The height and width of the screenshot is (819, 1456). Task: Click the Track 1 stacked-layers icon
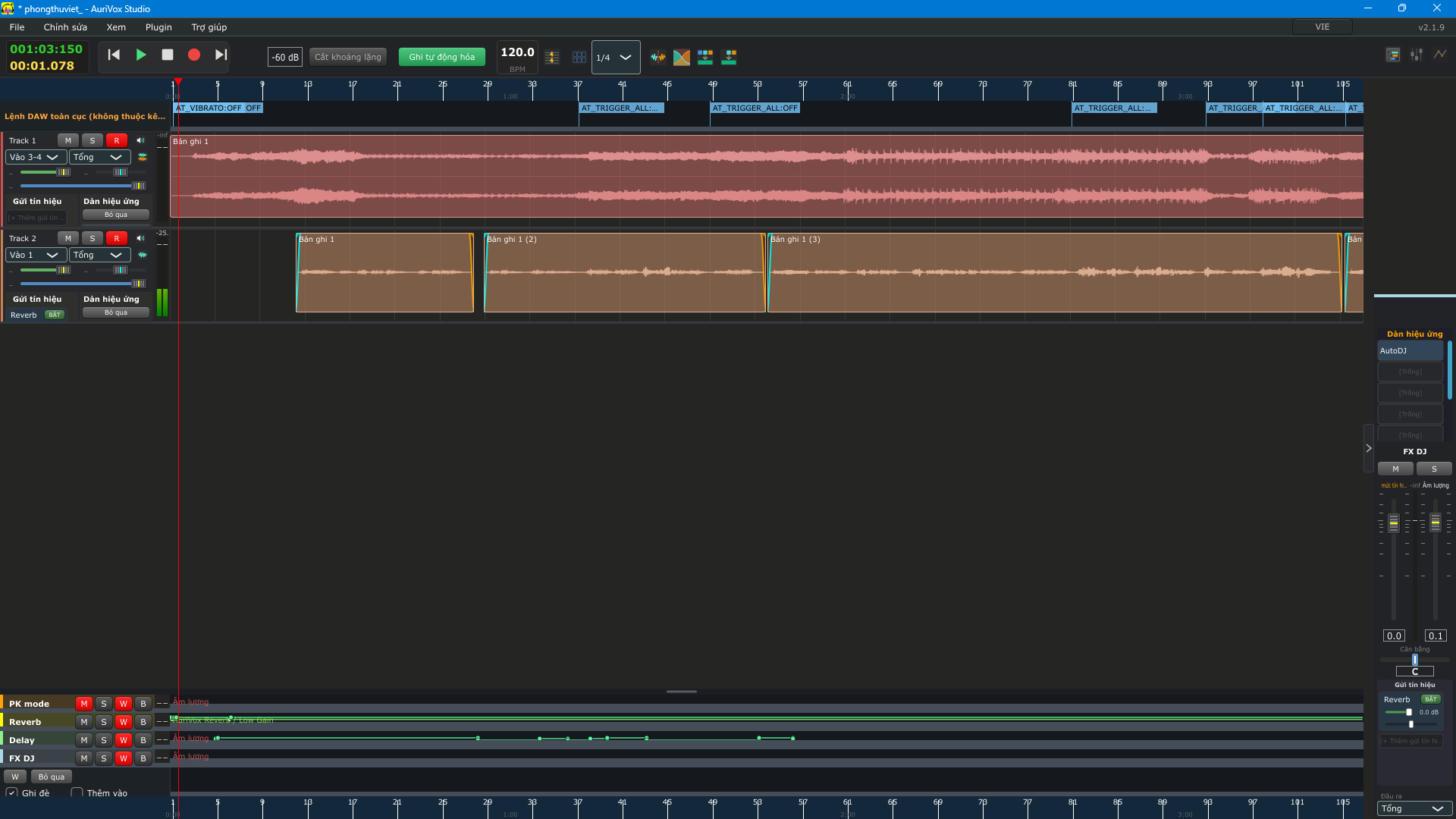[x=142, y=157]
